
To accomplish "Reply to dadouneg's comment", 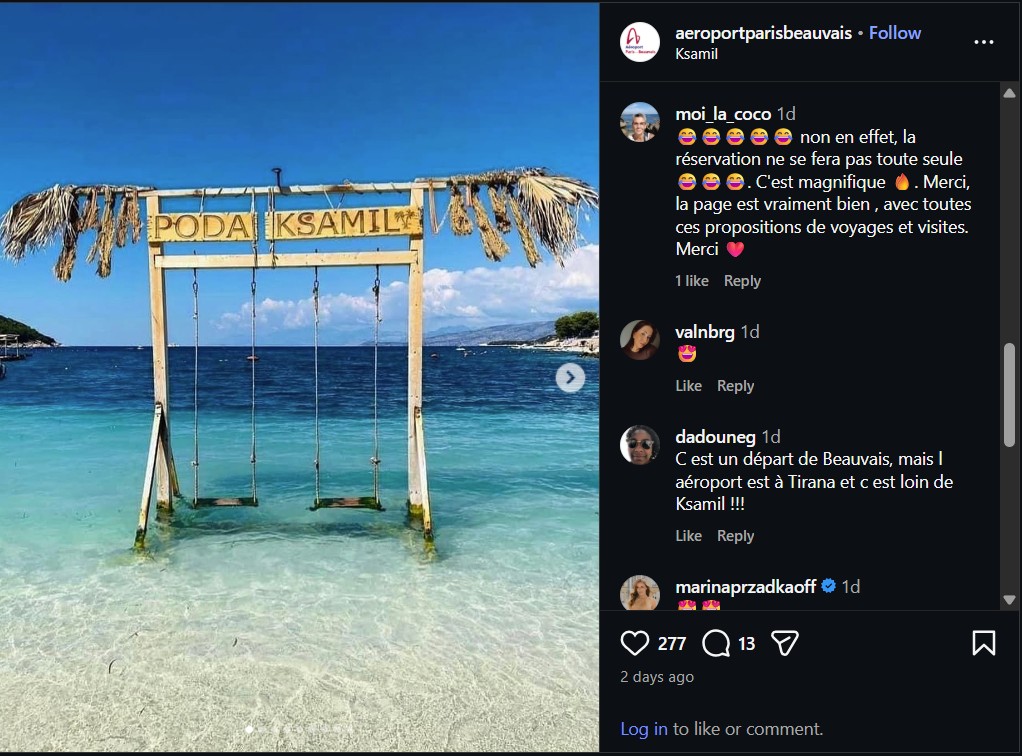I will click(x=735, y=536).
